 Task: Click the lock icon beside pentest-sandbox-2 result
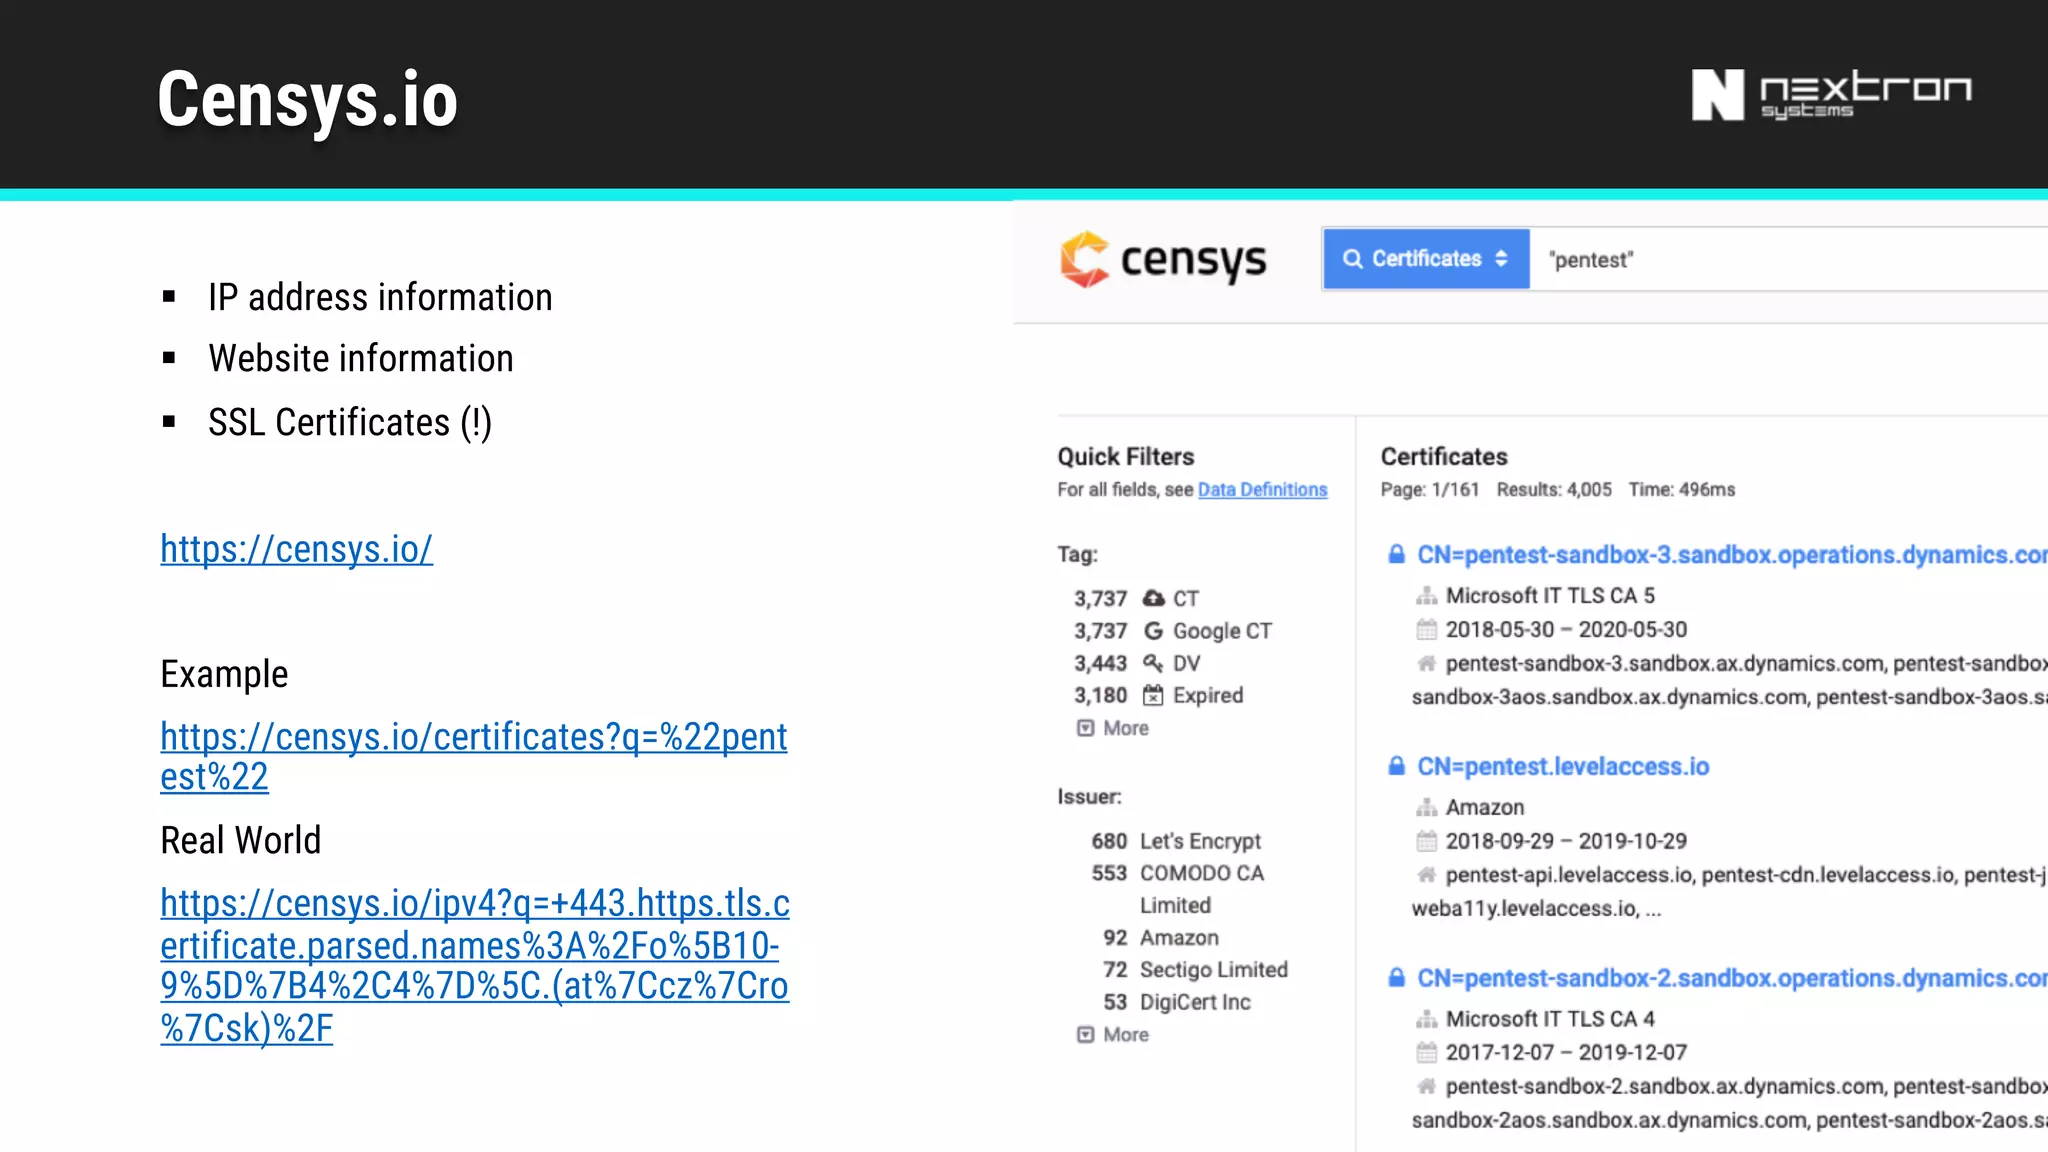click(1396, 977)
